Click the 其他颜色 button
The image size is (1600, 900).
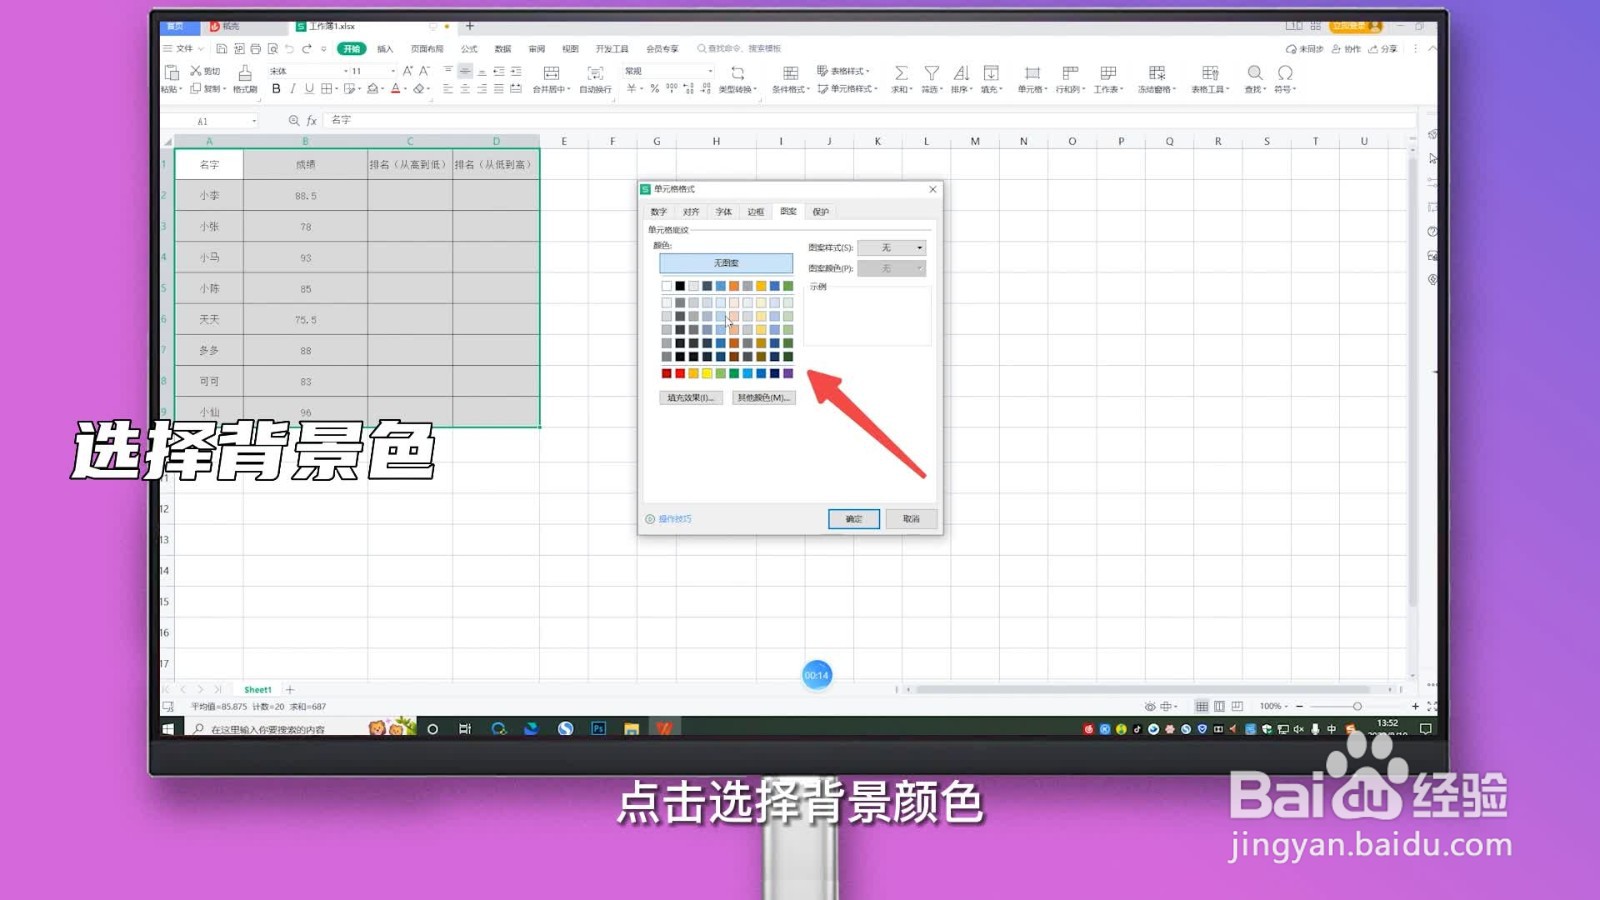click(x=764, y=398)
